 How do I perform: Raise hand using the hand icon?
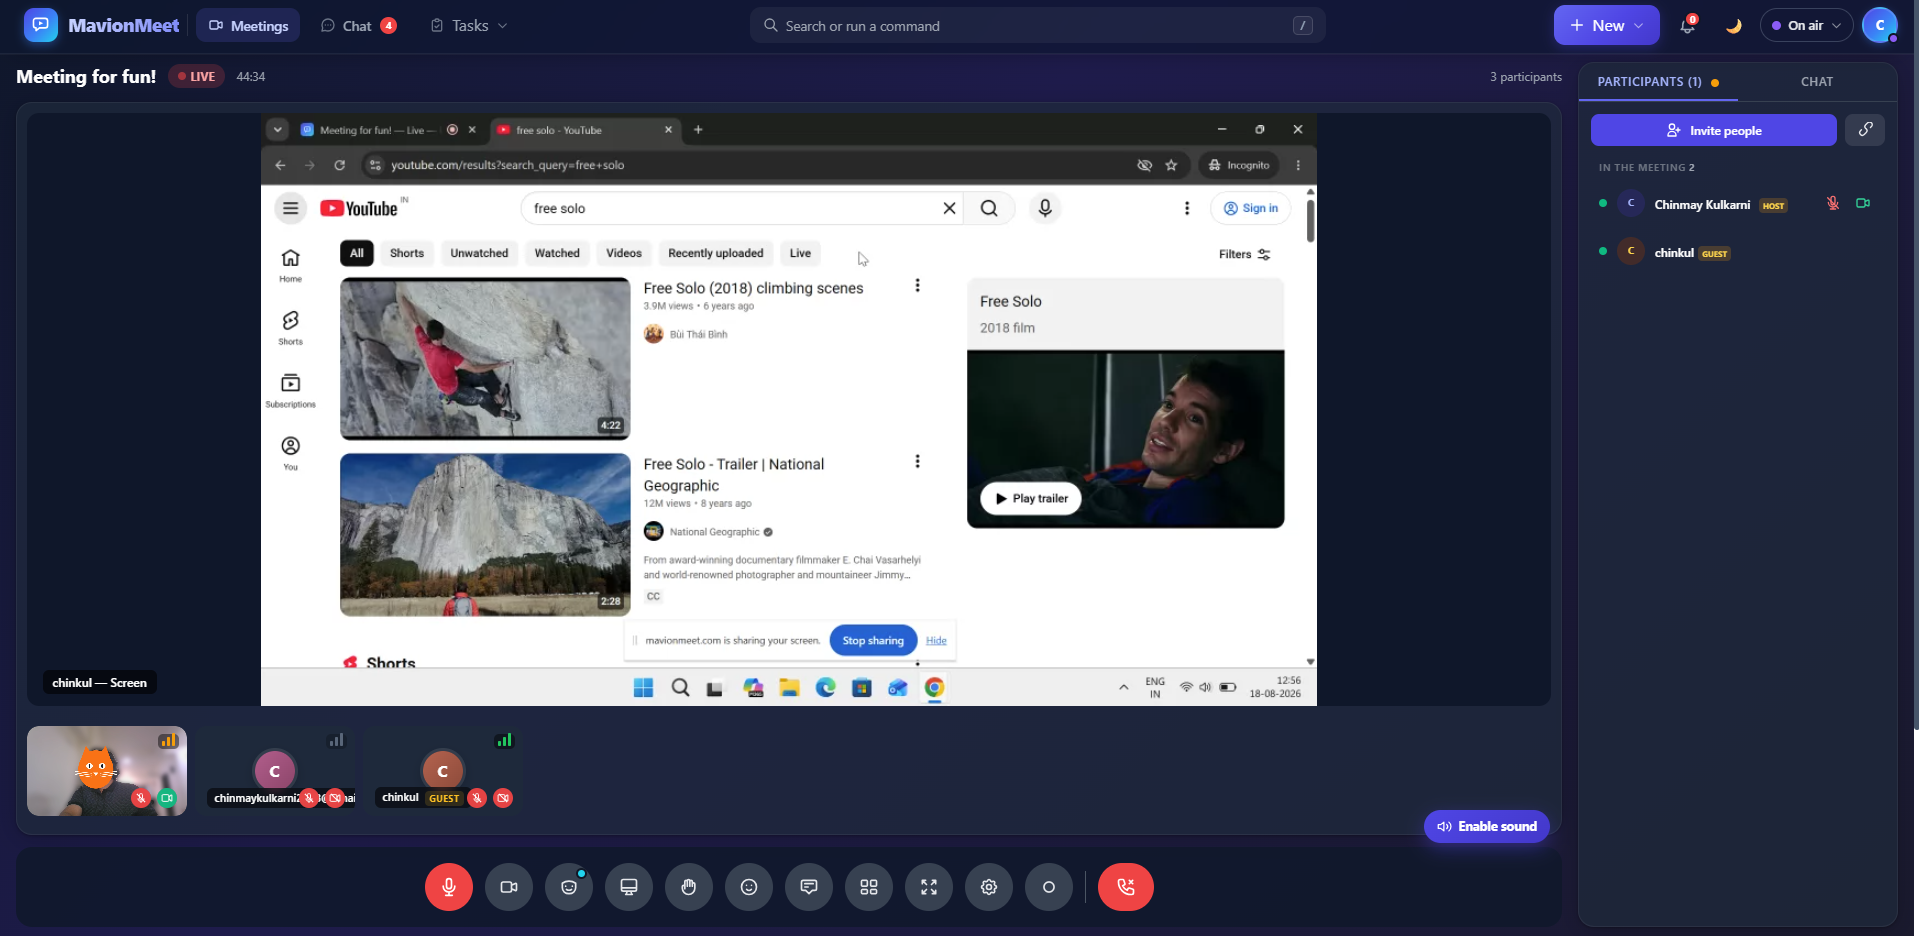click(689, 887)
